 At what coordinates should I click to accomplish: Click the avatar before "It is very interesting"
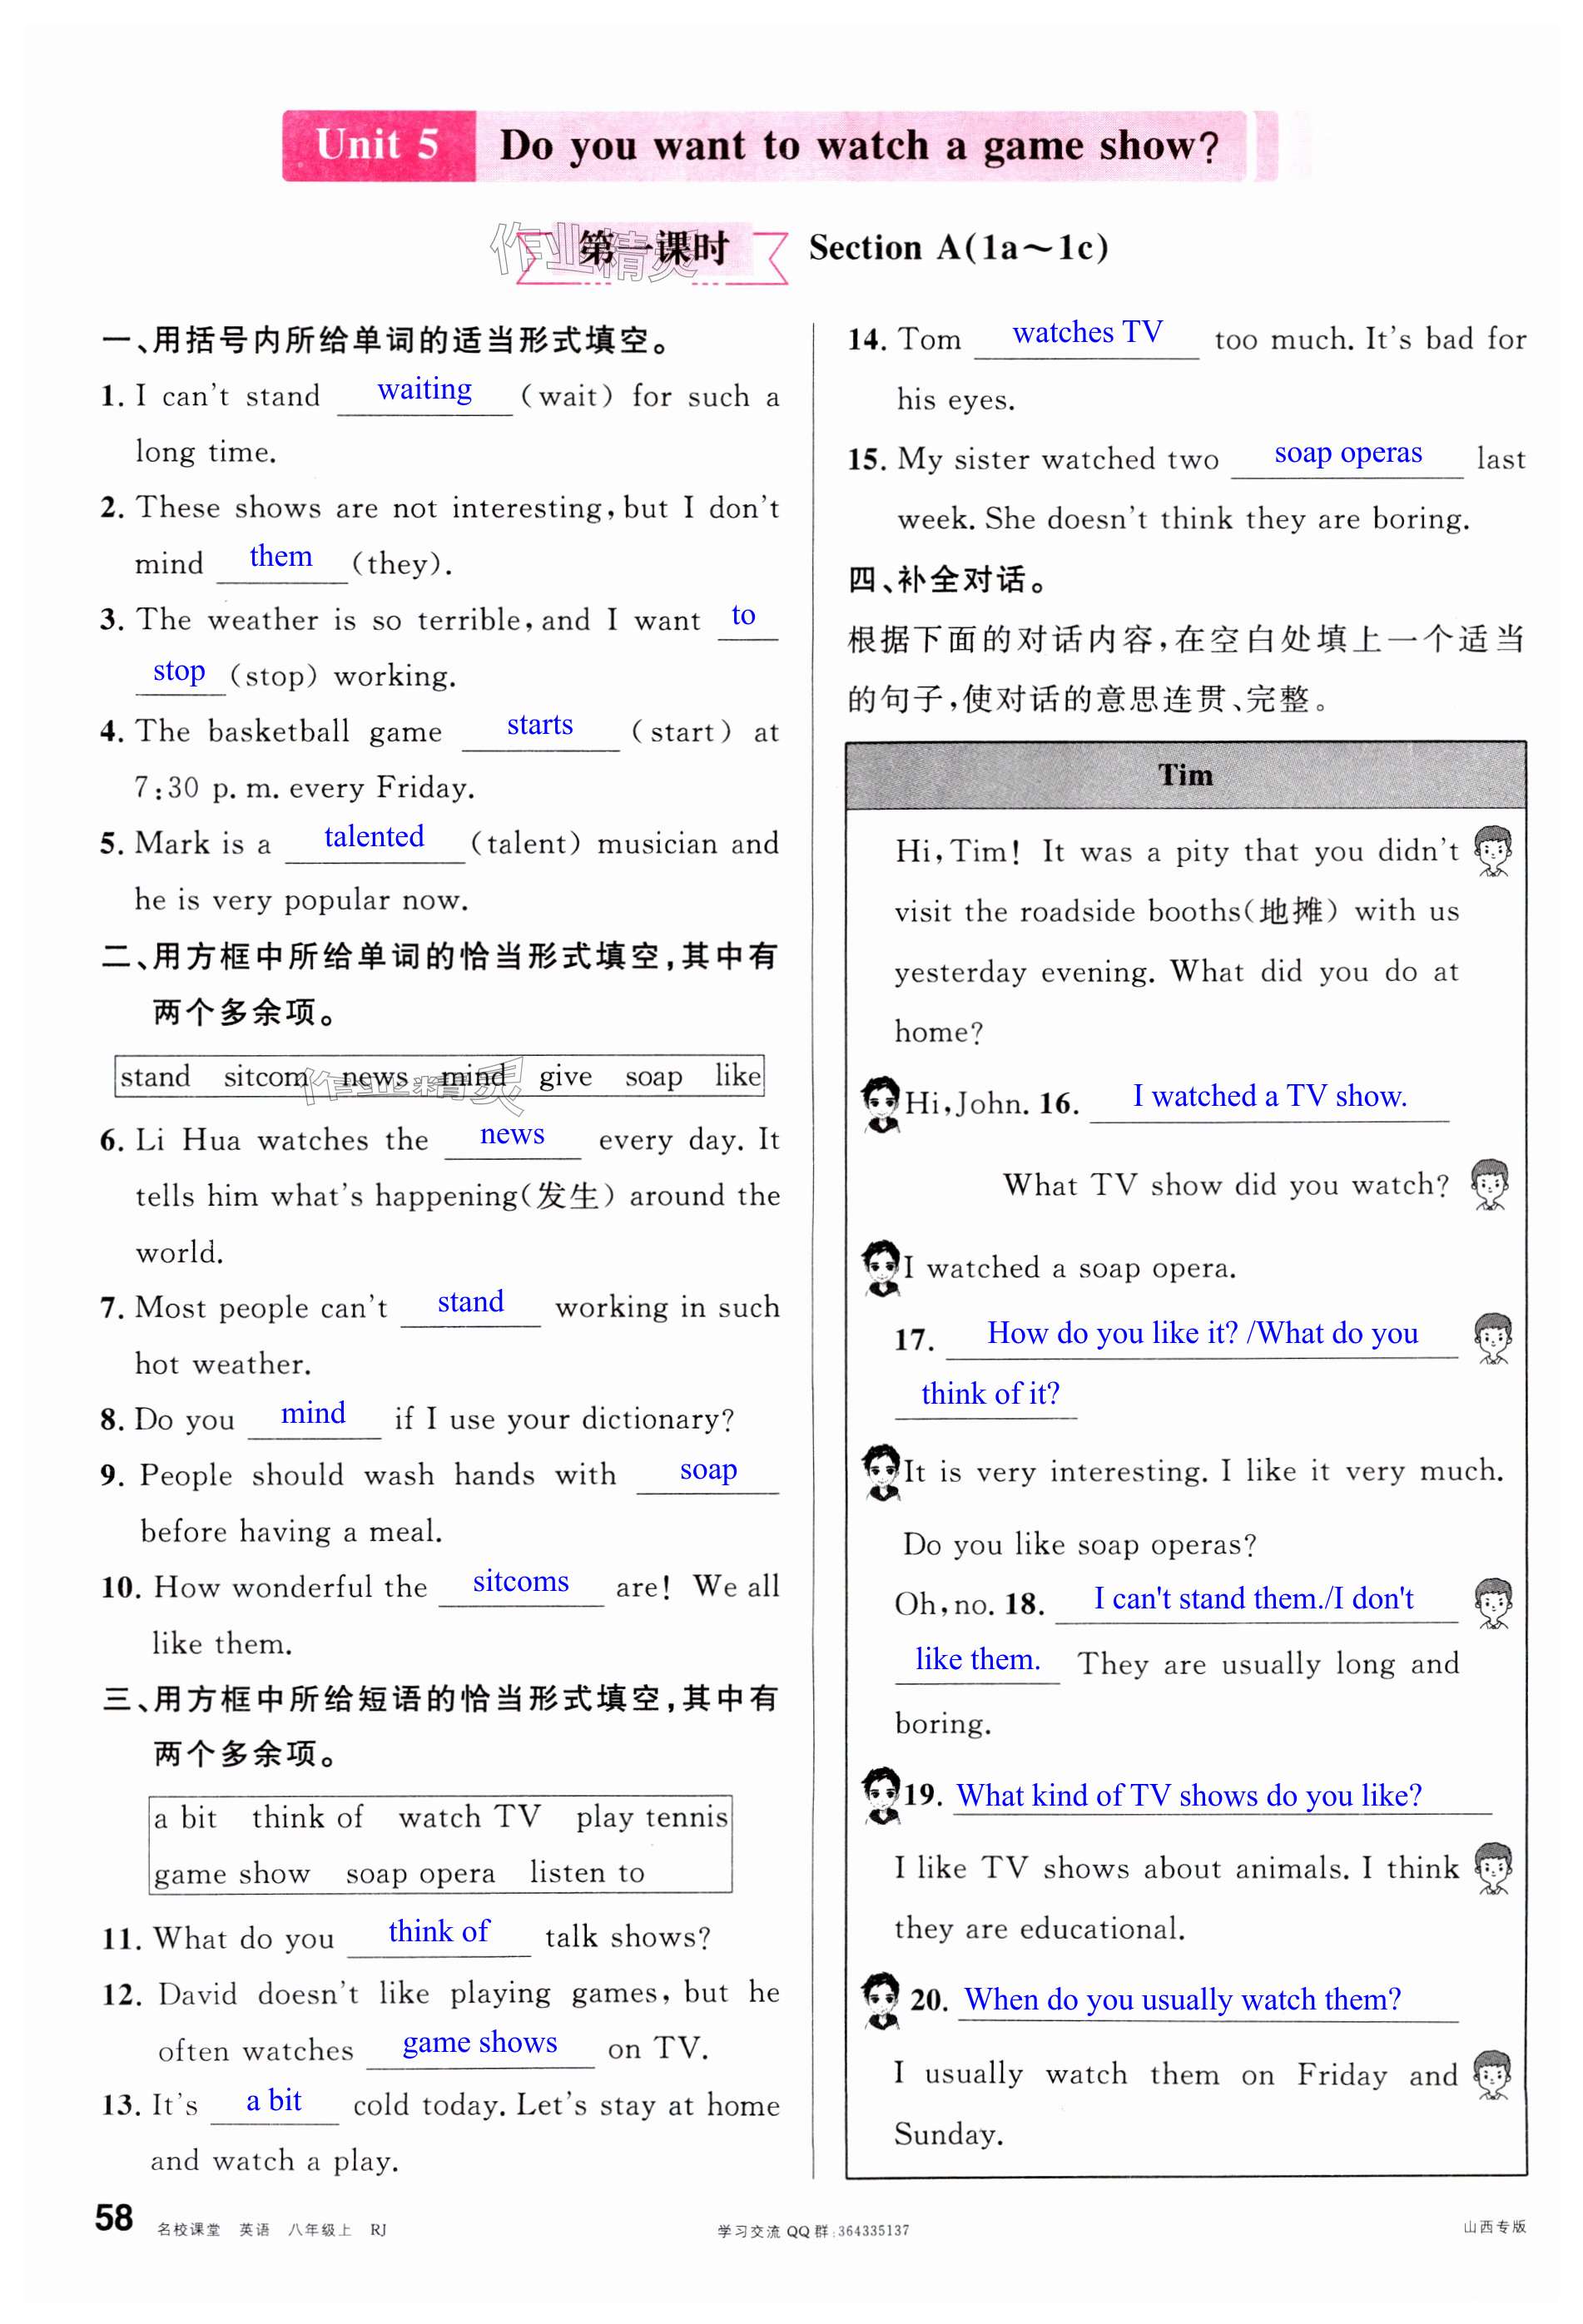(880, 1471)
